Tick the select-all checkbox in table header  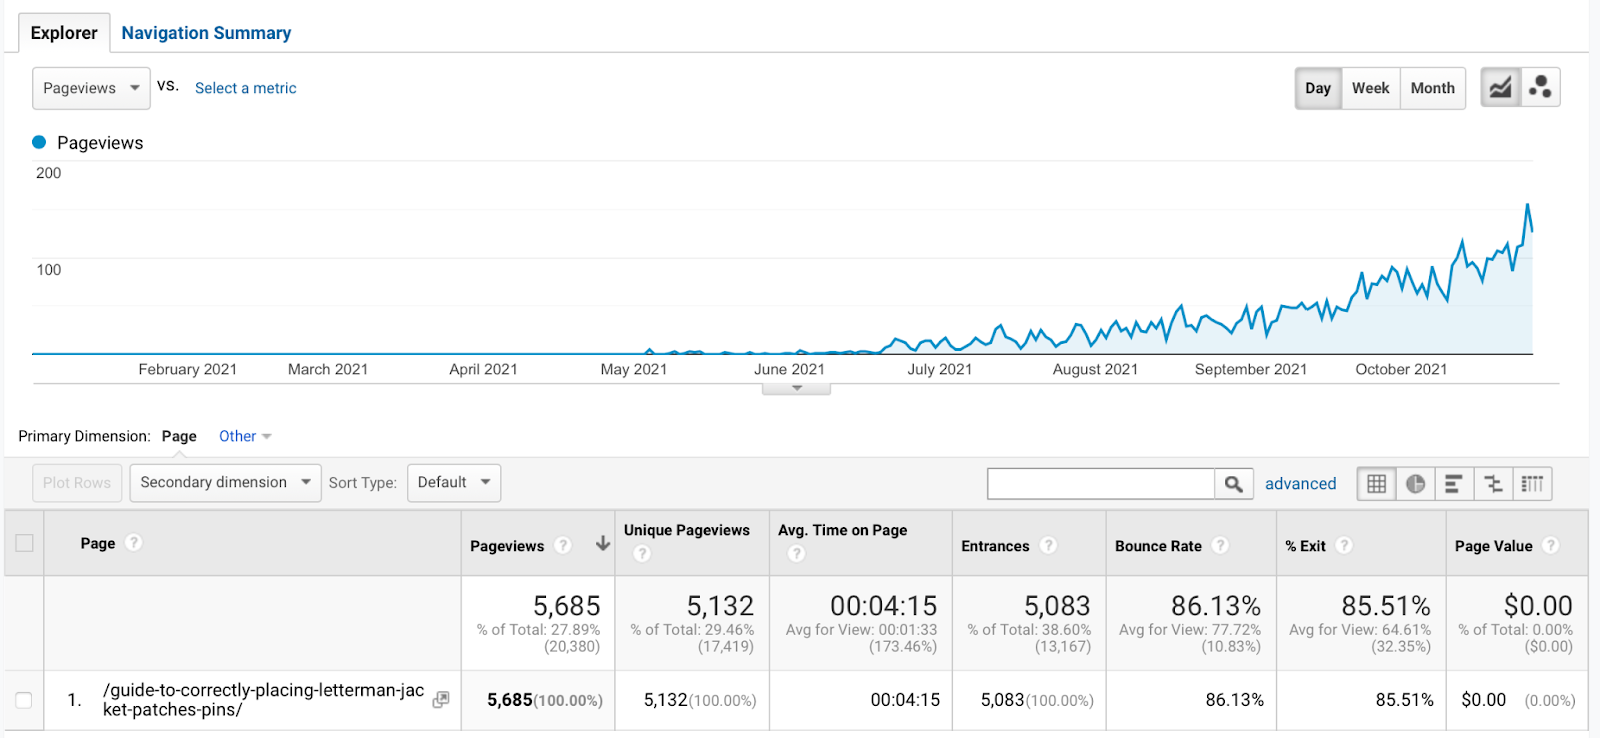[24, 543]
